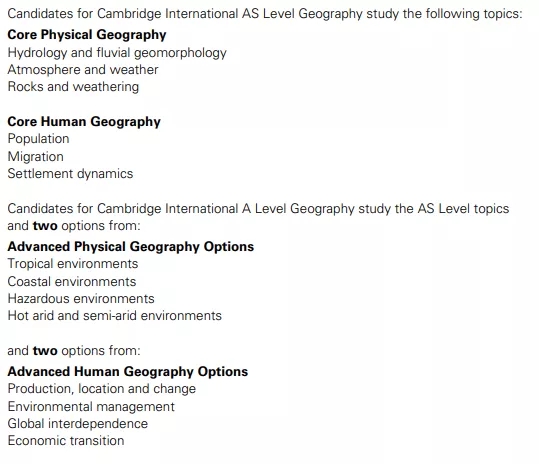Select the Settlement dynamics line
The width and height of the screenshot is (539, 464).
70,174
